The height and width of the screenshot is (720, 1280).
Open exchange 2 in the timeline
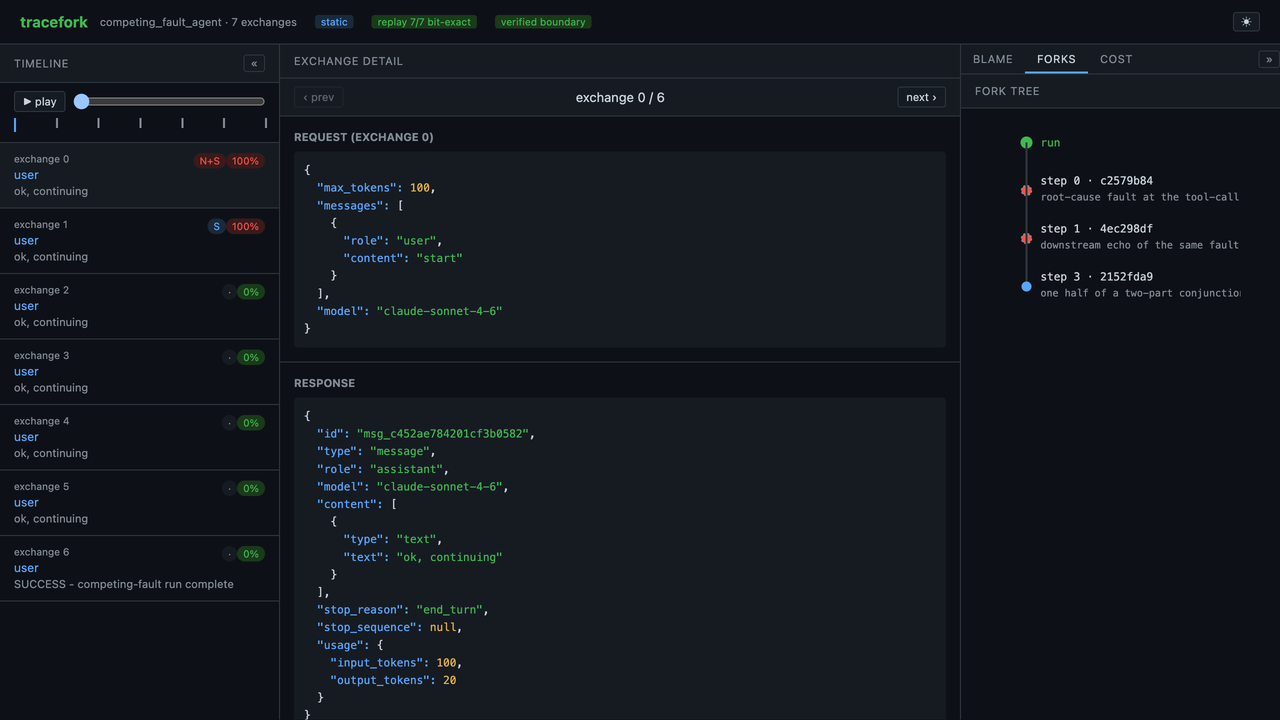pos(139,306)
